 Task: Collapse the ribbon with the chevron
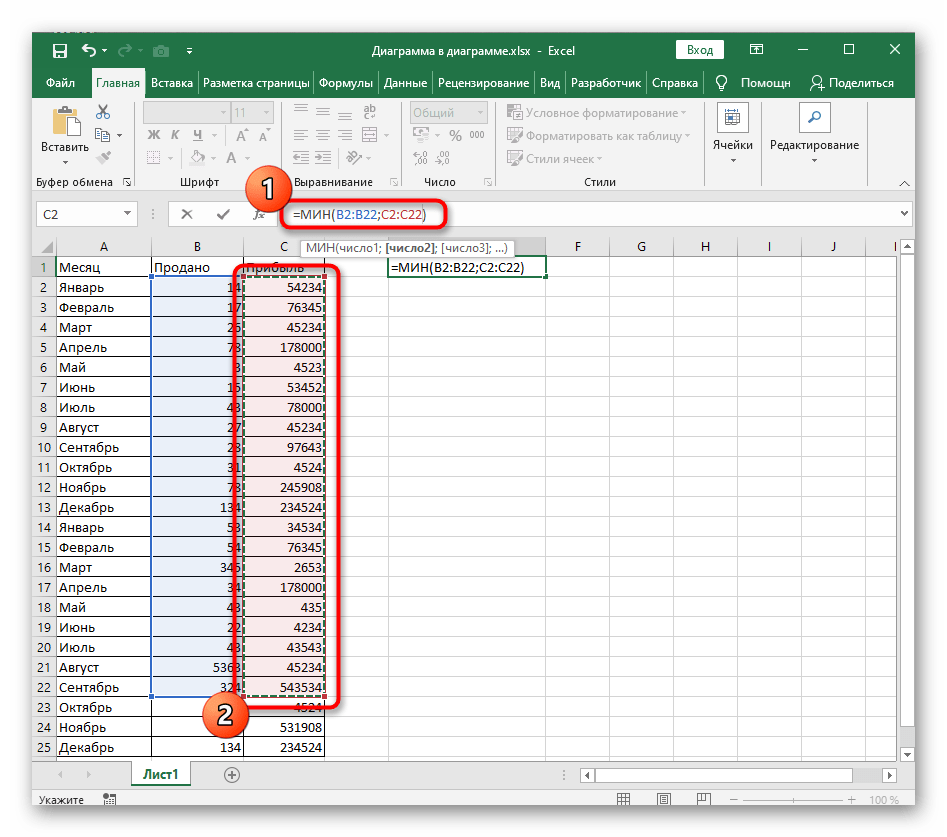coord(904,182)
